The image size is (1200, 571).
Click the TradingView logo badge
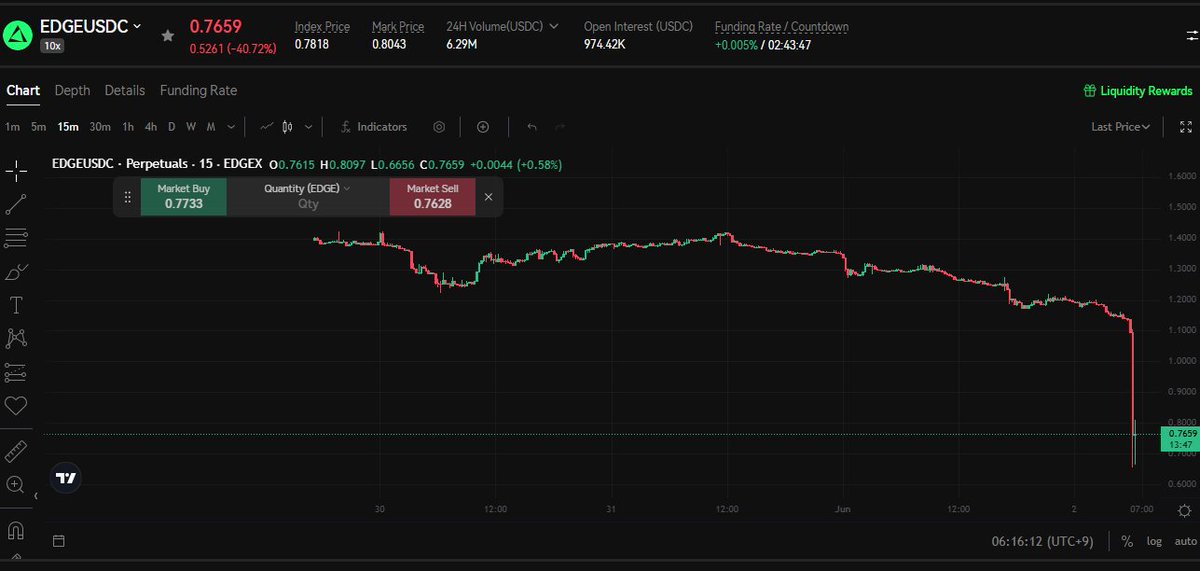[x=66, y=478]
